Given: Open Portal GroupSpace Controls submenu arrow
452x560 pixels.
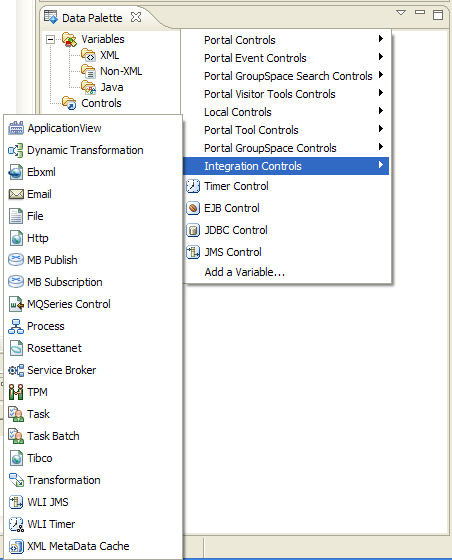Looking at the screenshot, I should coord(381,146).
